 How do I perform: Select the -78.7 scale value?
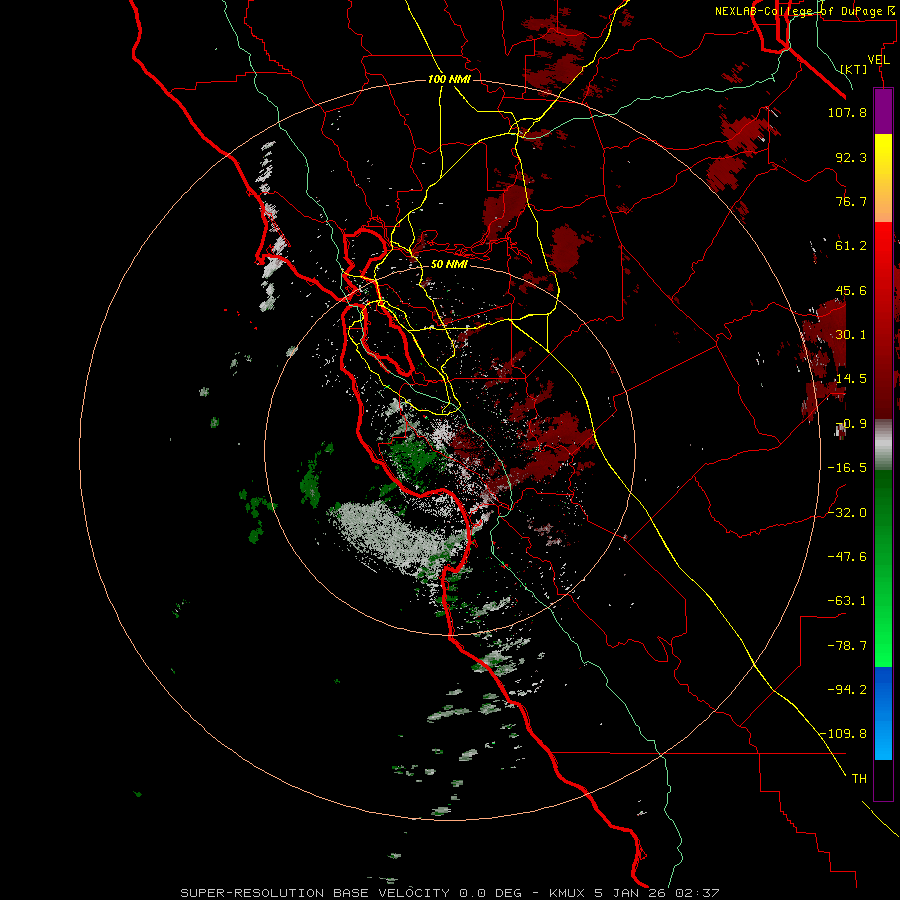[x=847, y=646]
